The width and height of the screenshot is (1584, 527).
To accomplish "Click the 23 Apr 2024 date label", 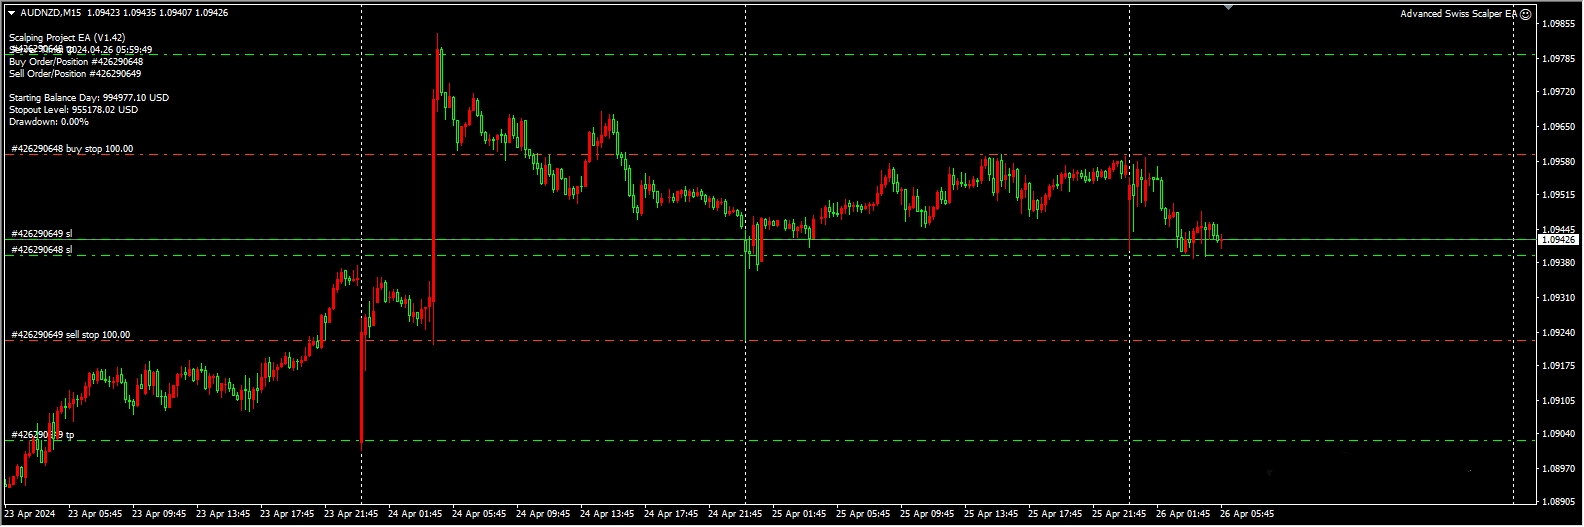I will pyautogui.click(x=30, y=514).
